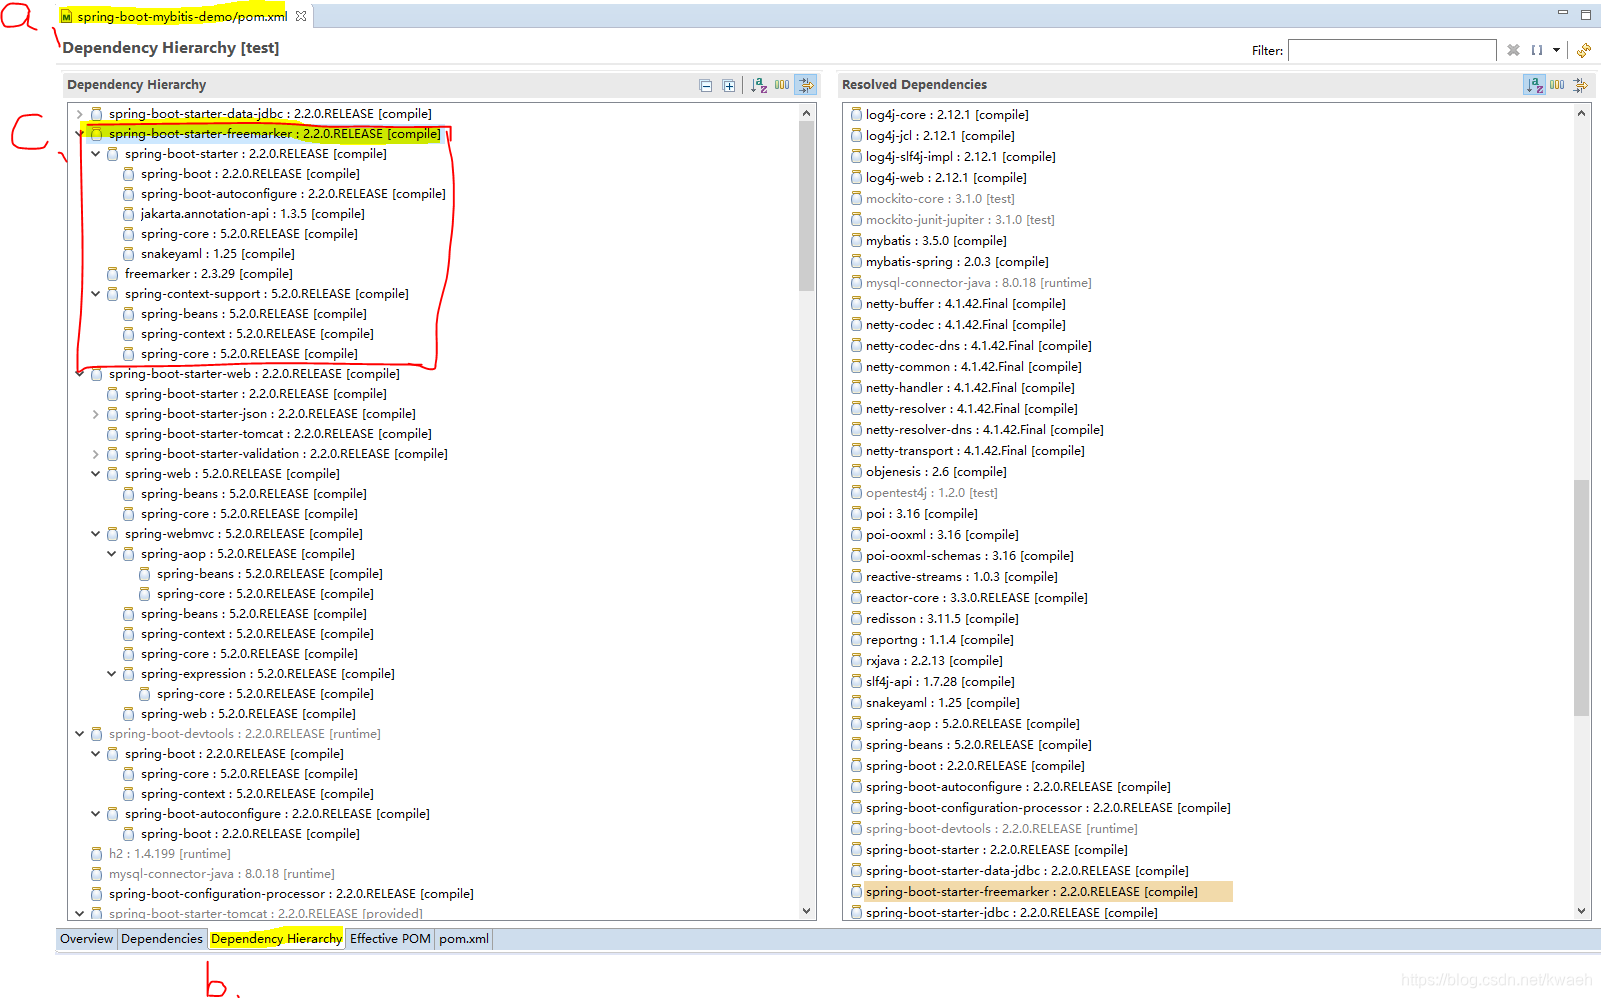Refresh the dependency hierarchy
The height and width of the screenshot is (998, 1601).
click(1584, 50)
